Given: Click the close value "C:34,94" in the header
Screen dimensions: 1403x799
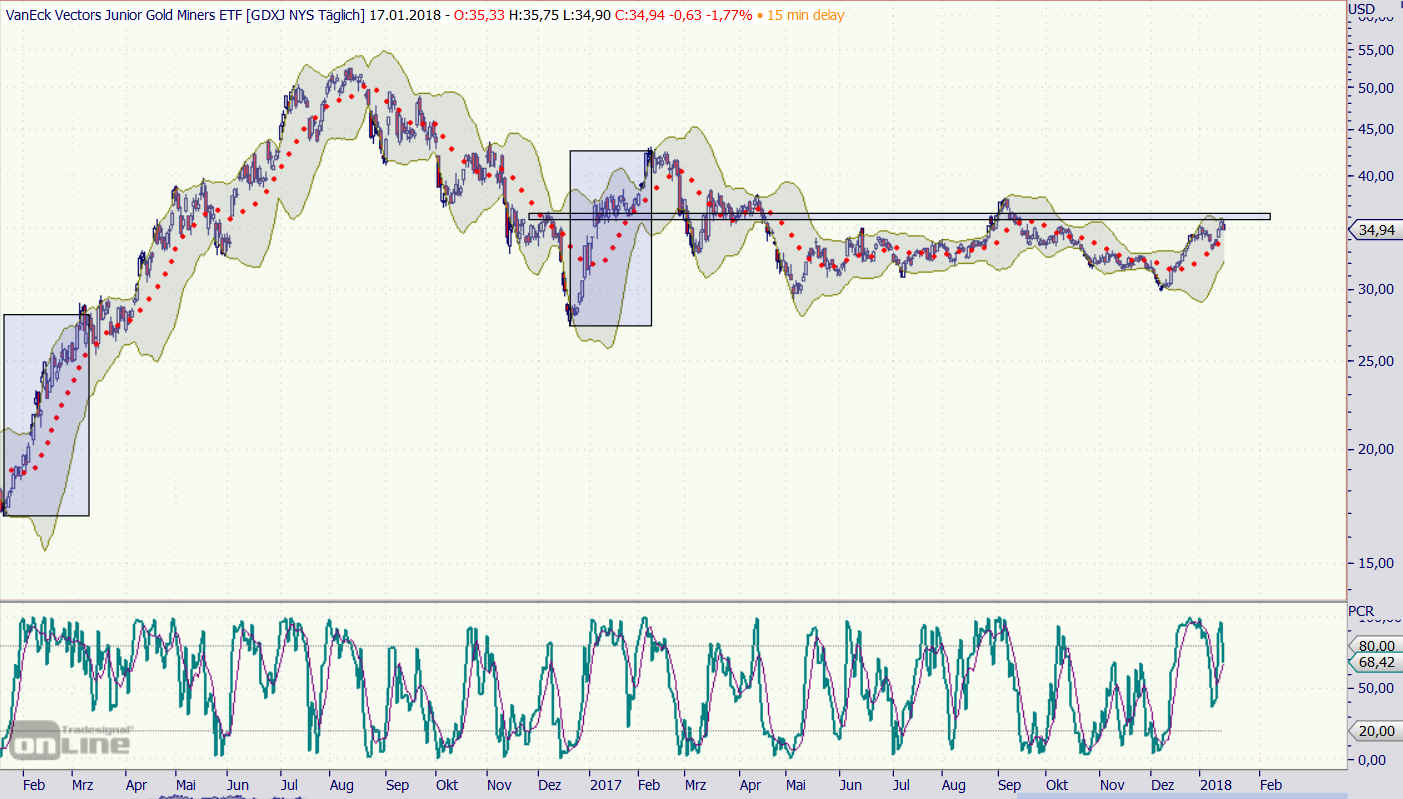Looking at the screenshot, I should tap(639, 15).
